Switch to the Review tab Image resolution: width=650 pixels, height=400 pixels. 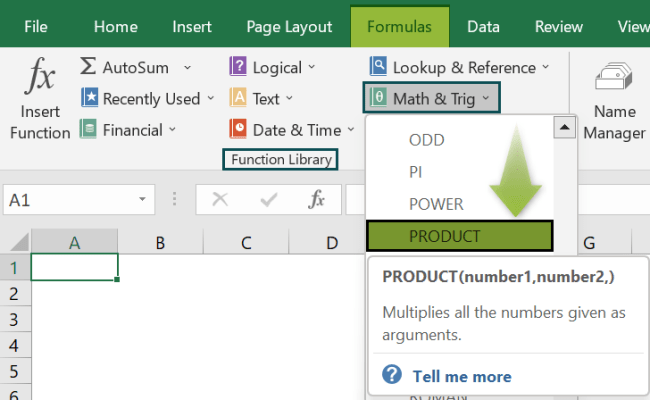click(x=559, y=27)
